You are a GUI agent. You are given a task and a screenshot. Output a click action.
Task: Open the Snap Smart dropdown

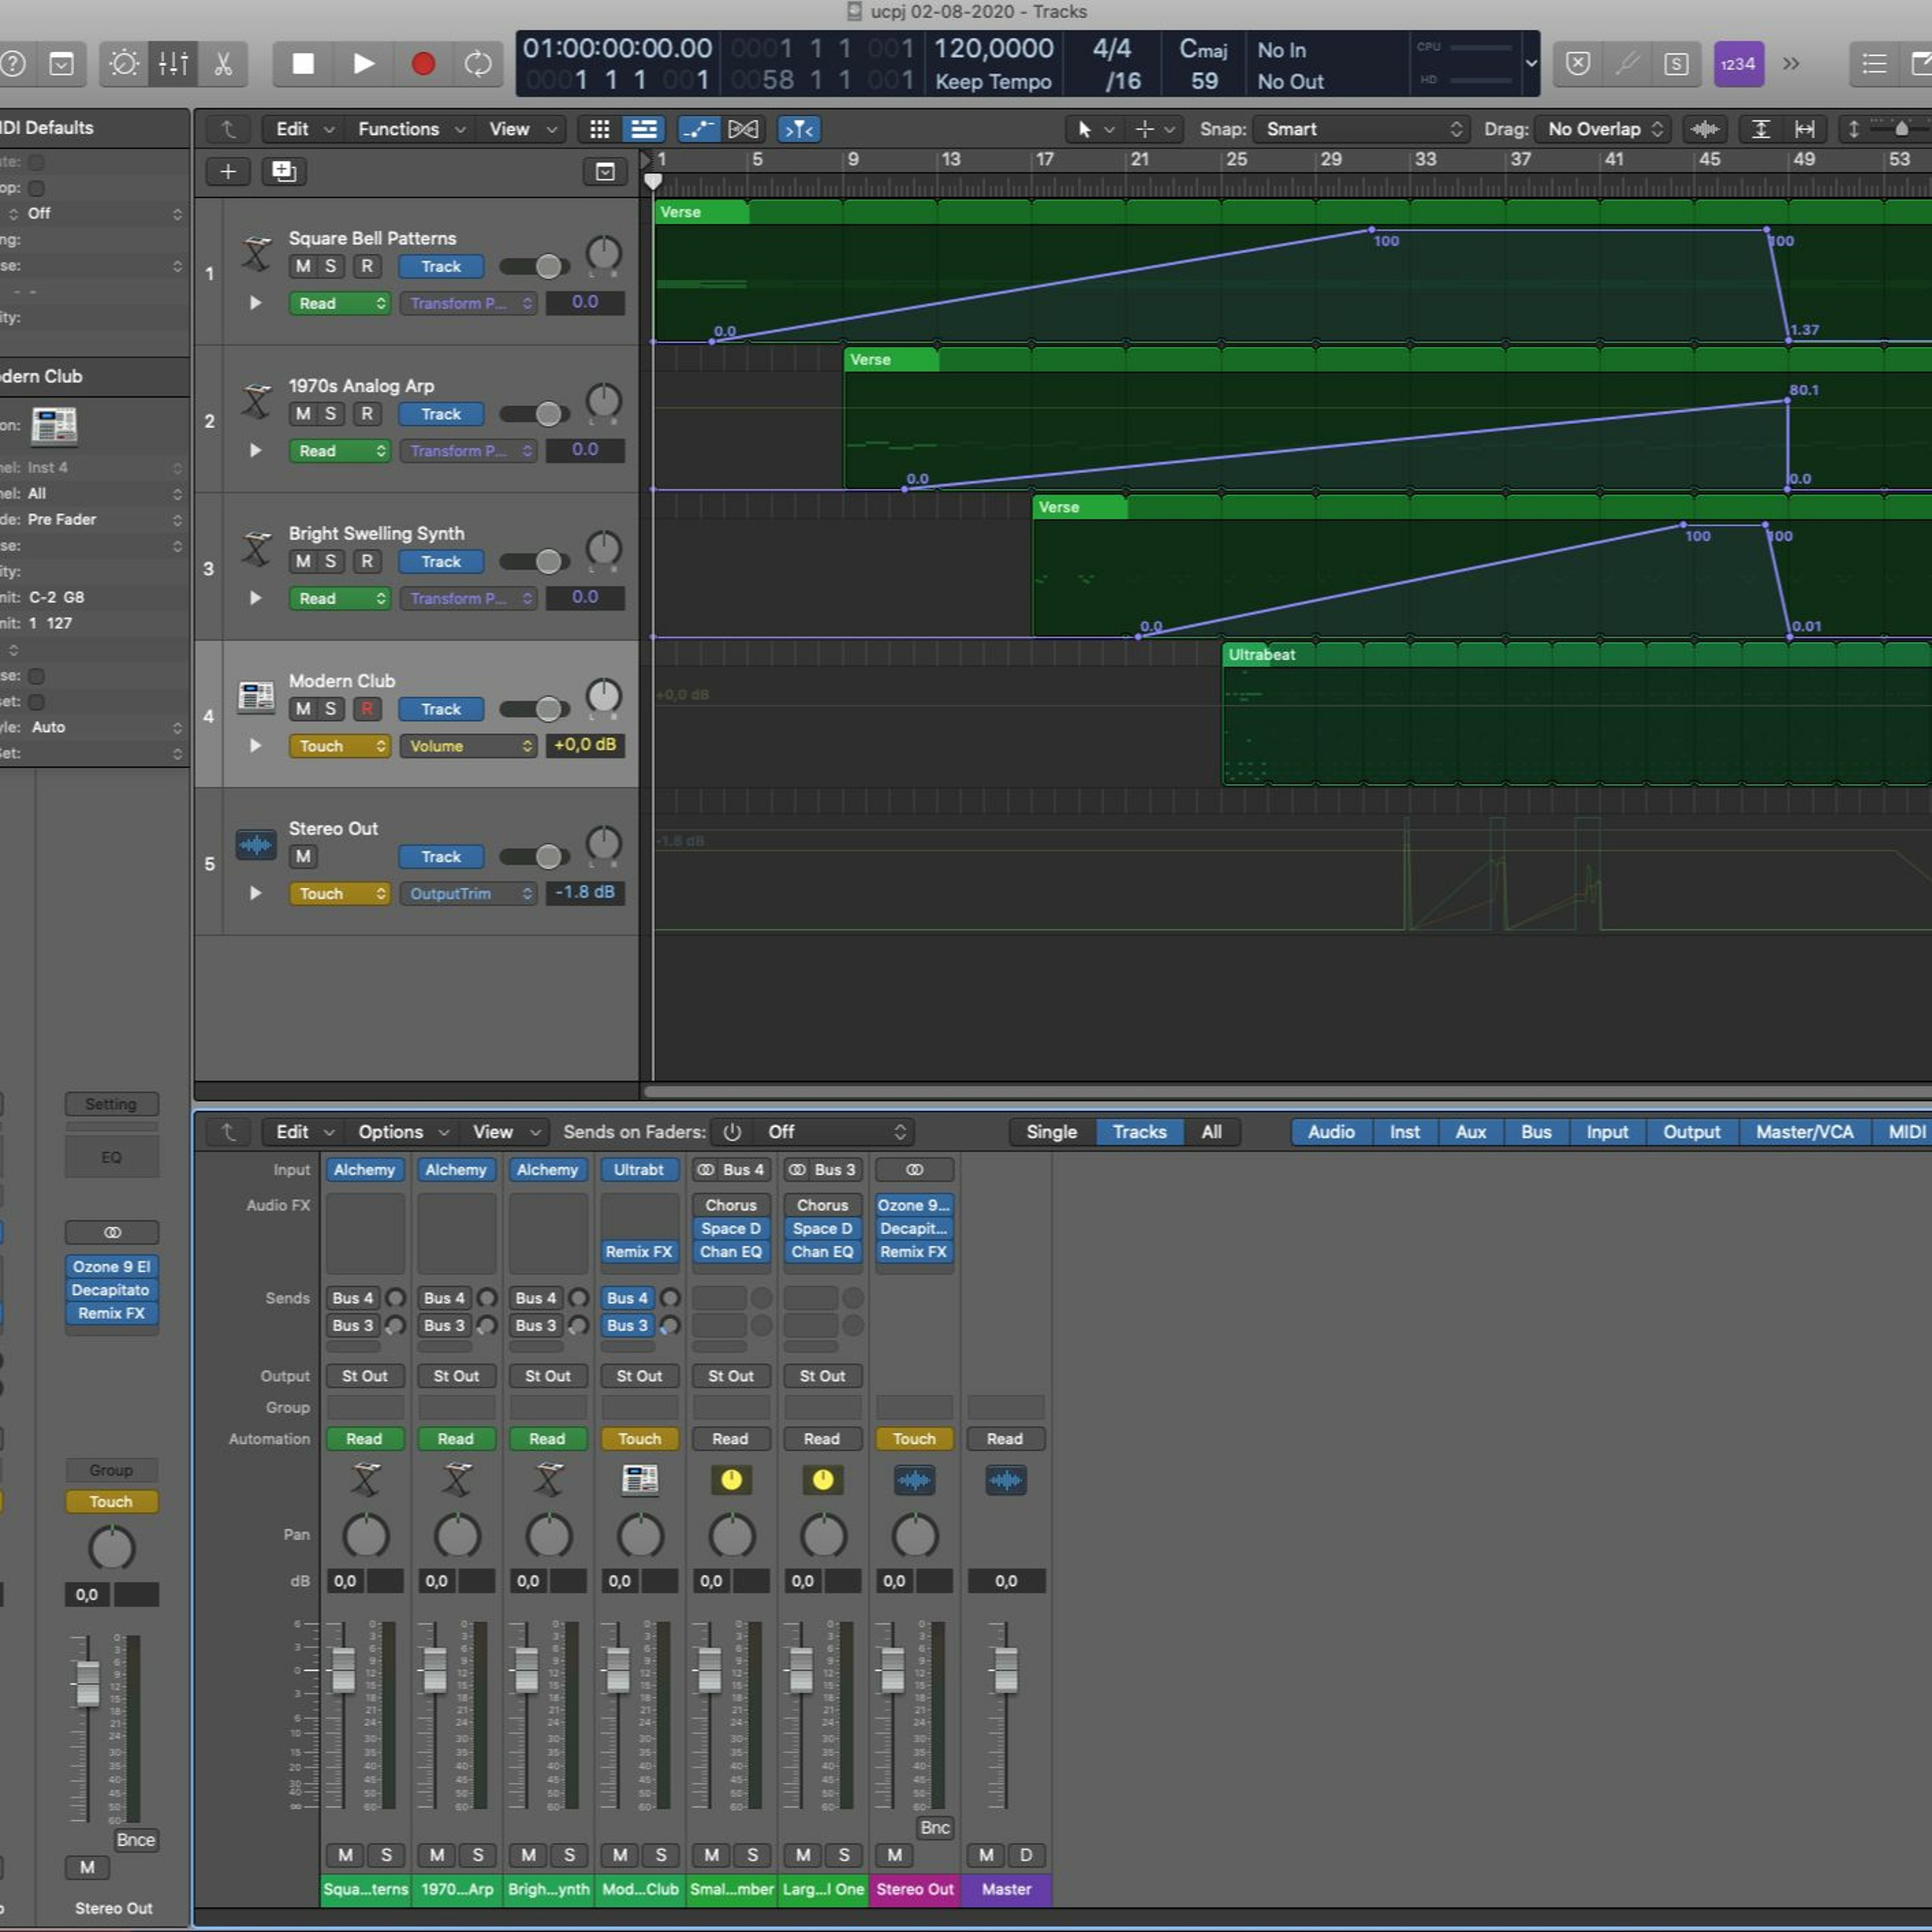[x=1360, y=129]
